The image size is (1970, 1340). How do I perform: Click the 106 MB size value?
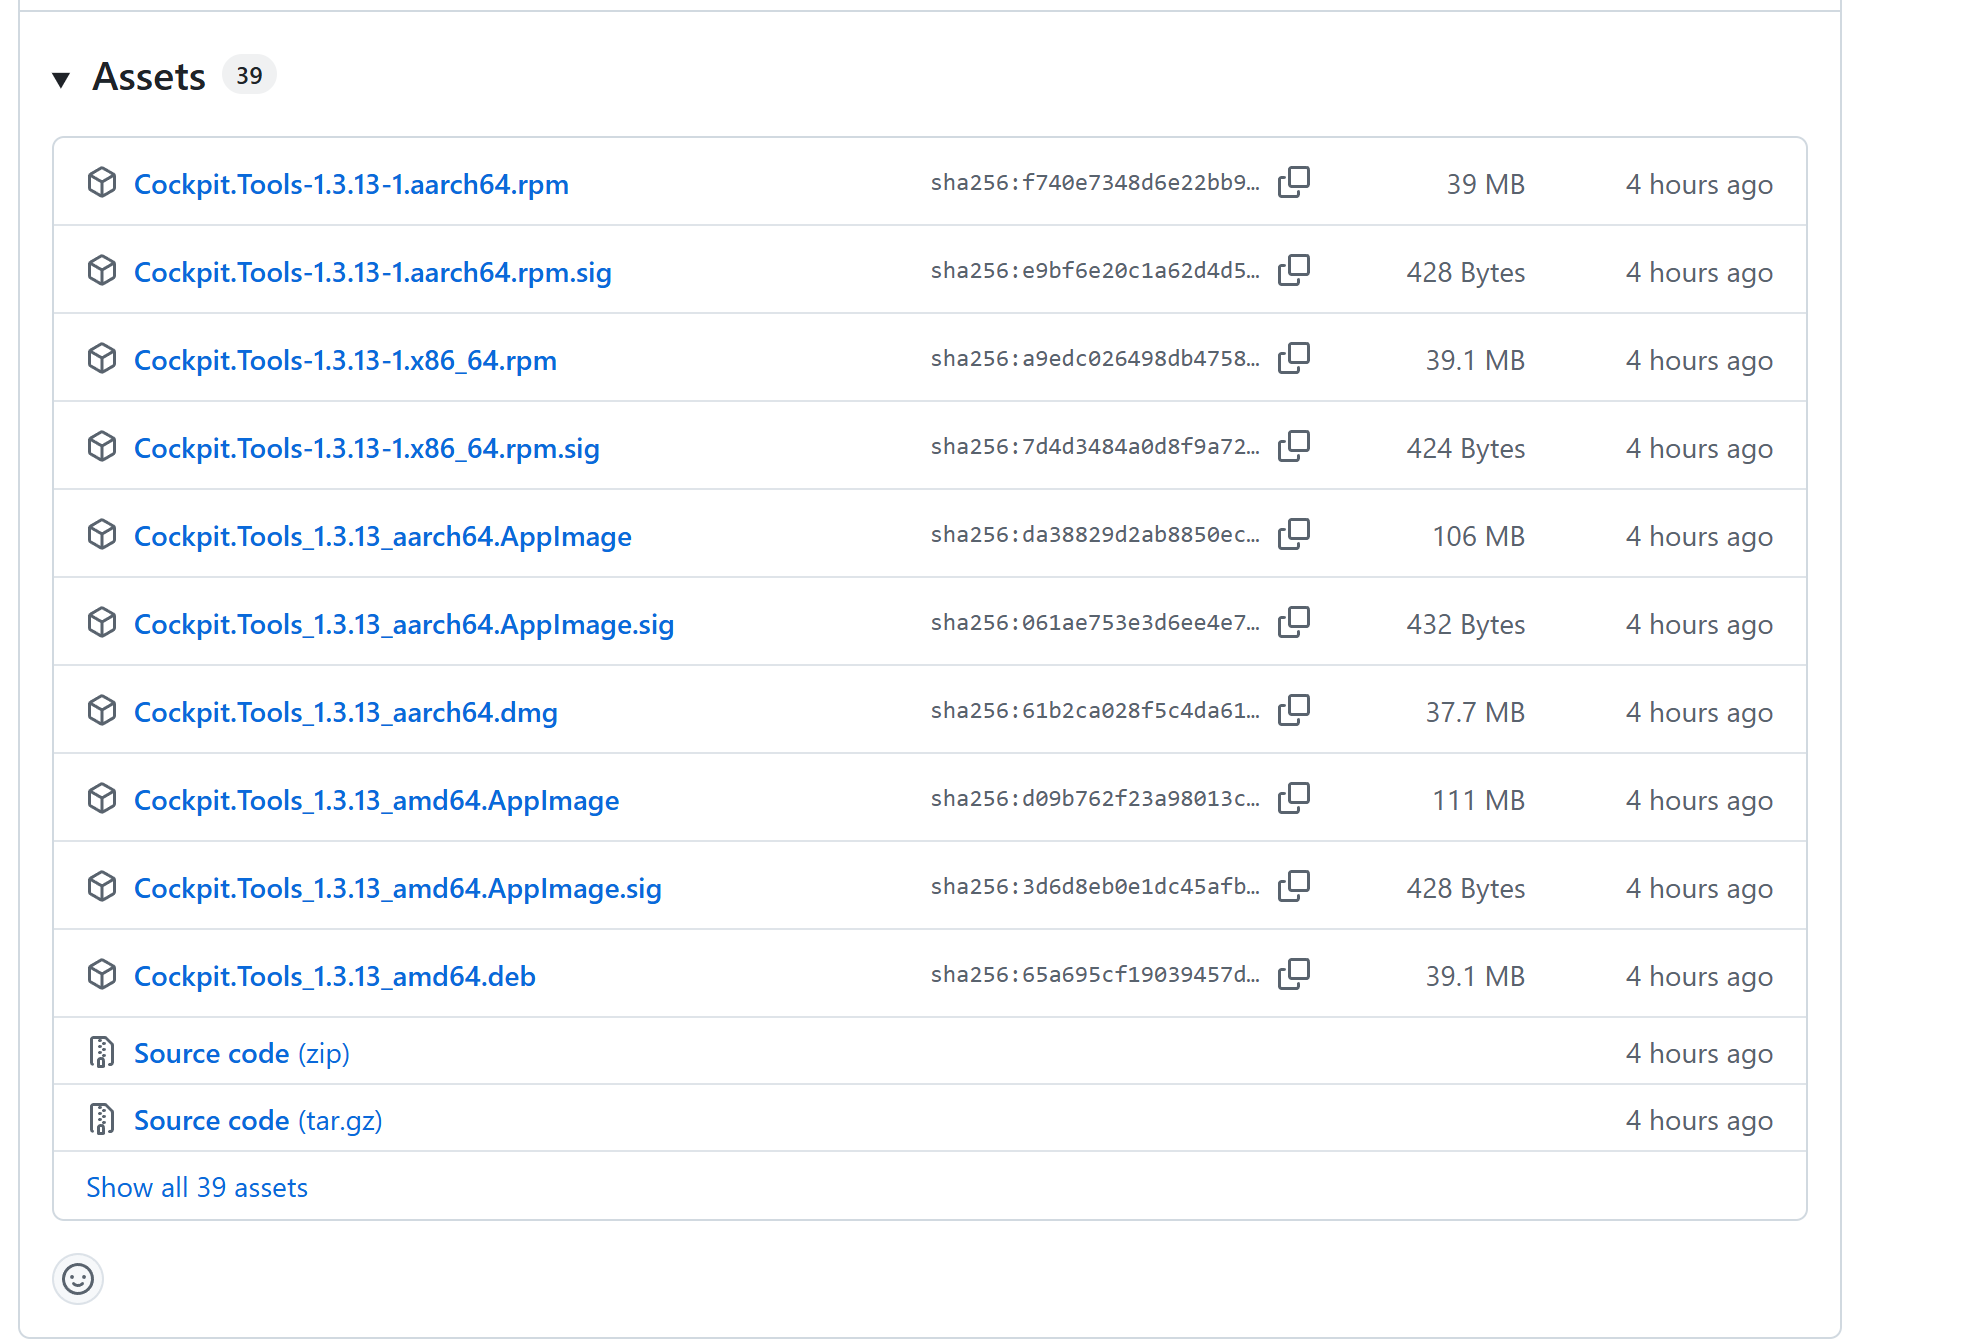coord(1478,537)
